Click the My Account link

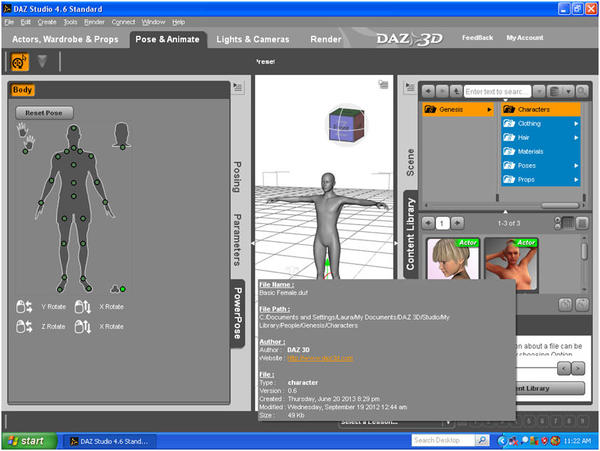(525, 37)
